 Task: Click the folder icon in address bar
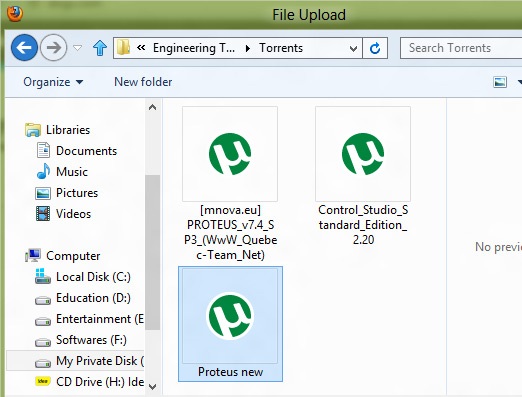(123, 48)
